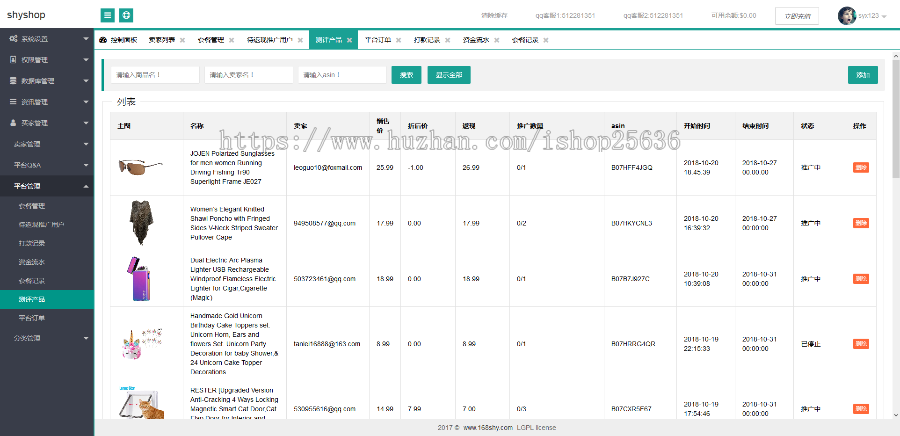Click the user avatar picture

(x=846, y=15)
